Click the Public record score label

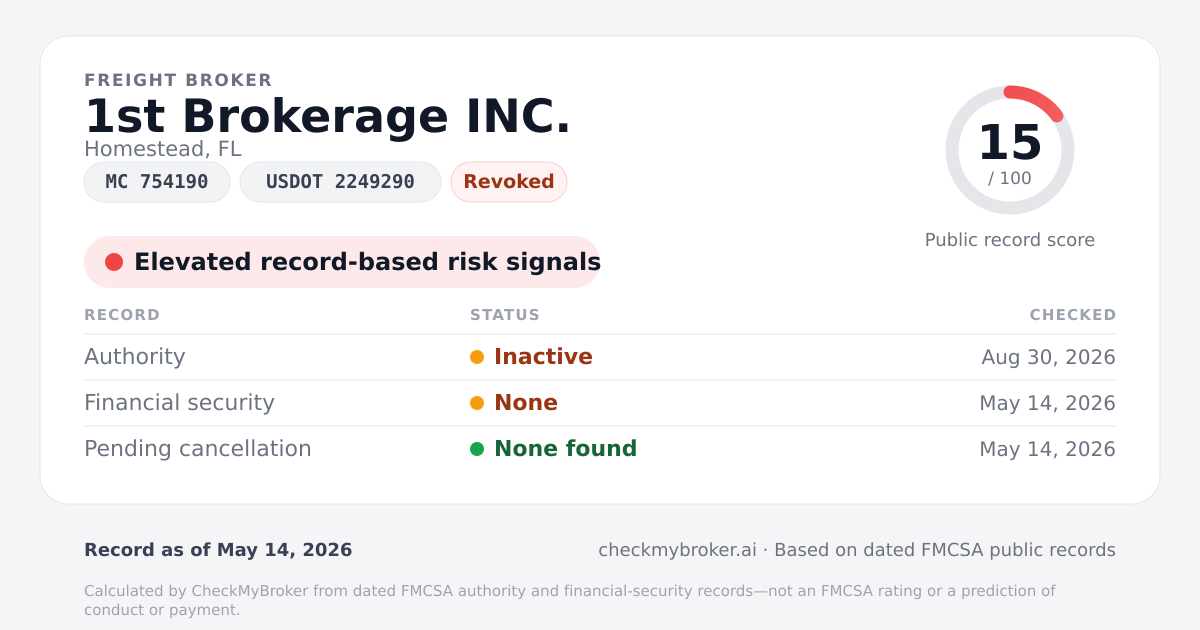coord(1010,240)
